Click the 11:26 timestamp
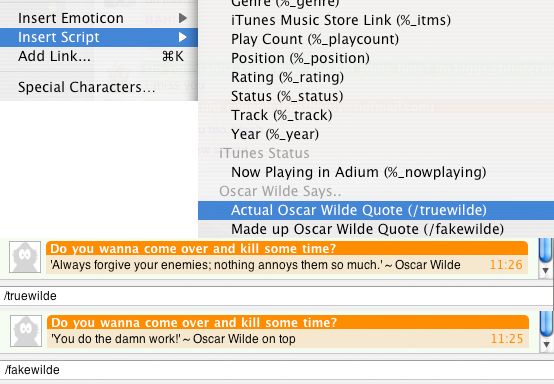This screenshot has width=554, height=384. (506, 265)
